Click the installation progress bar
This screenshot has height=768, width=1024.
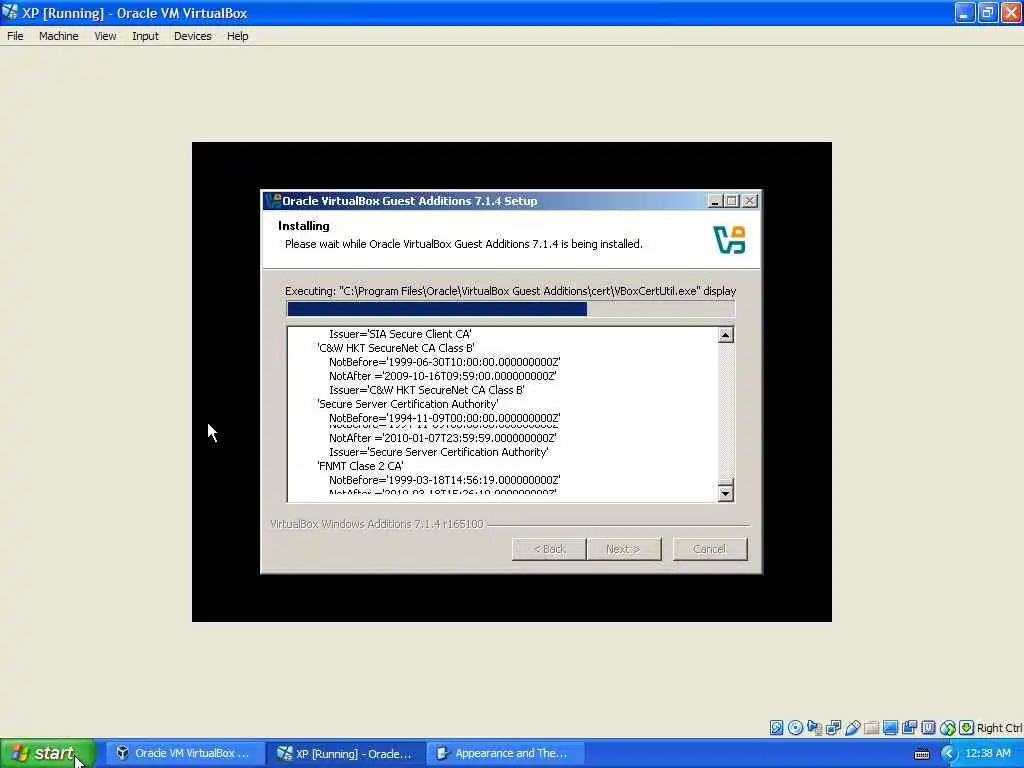511,309
